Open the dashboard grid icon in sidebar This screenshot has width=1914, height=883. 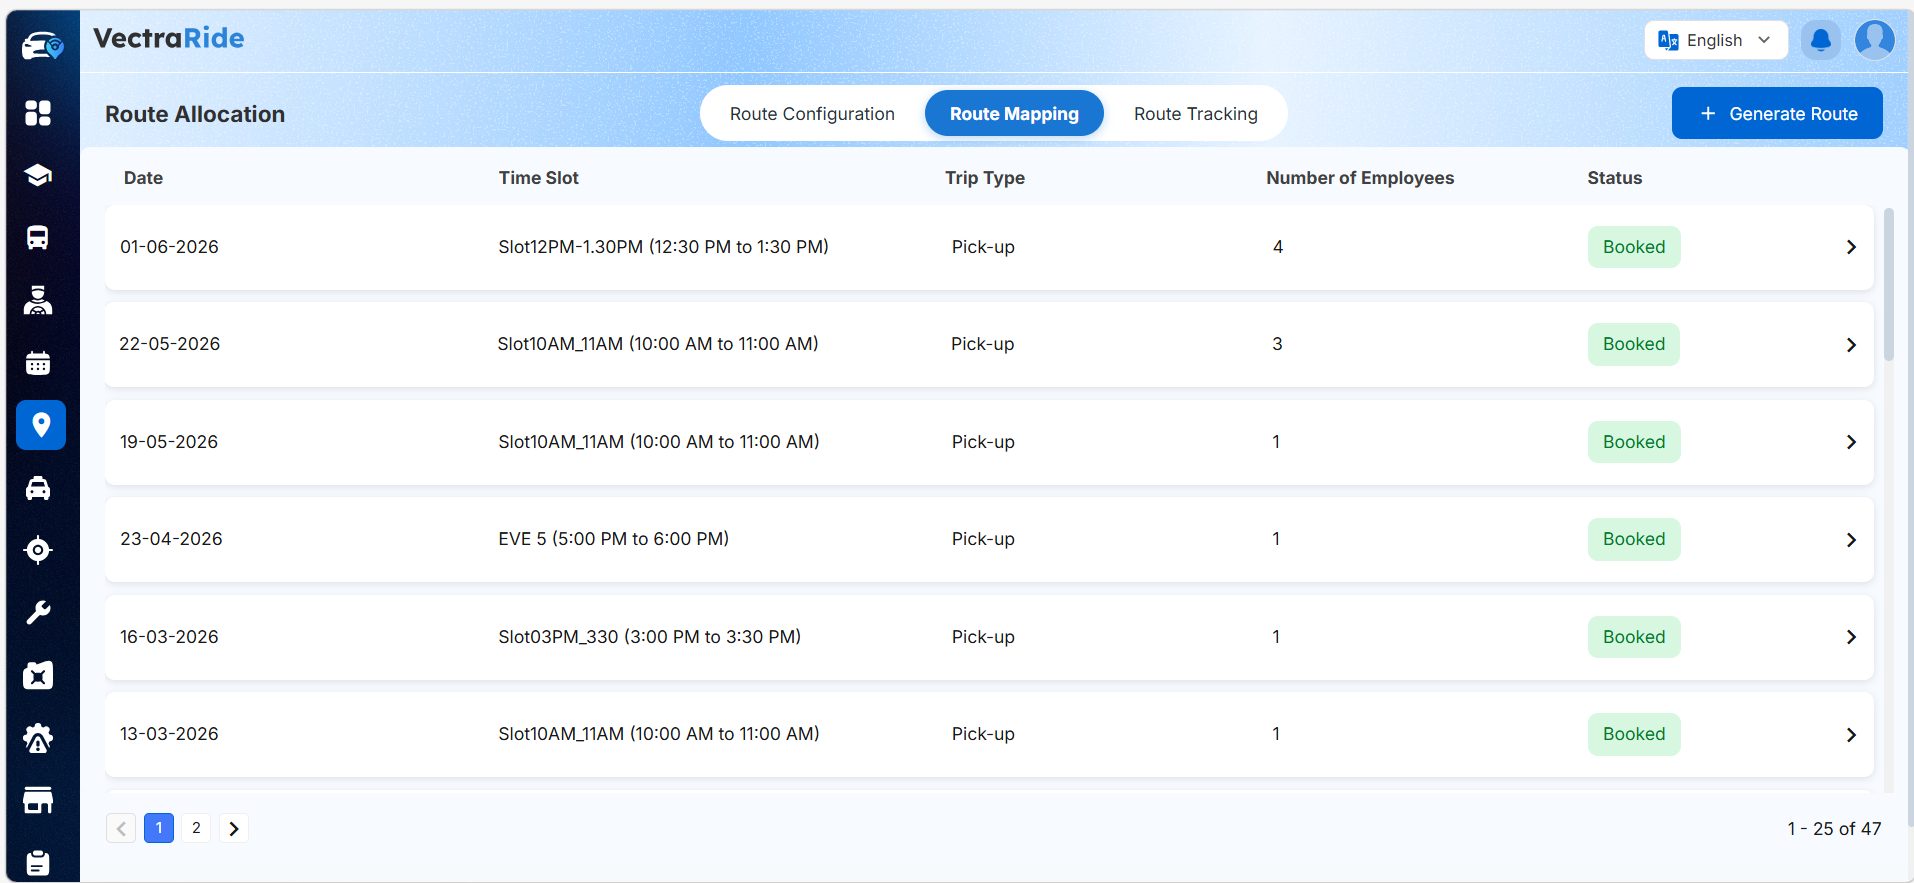pos(38,113)
